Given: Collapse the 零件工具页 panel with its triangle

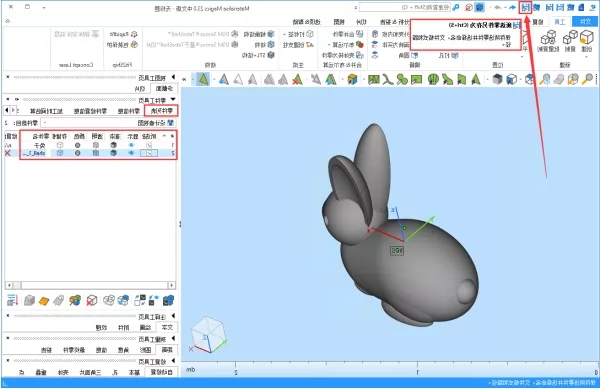Looking at the screenshot, I should point(173,99).
